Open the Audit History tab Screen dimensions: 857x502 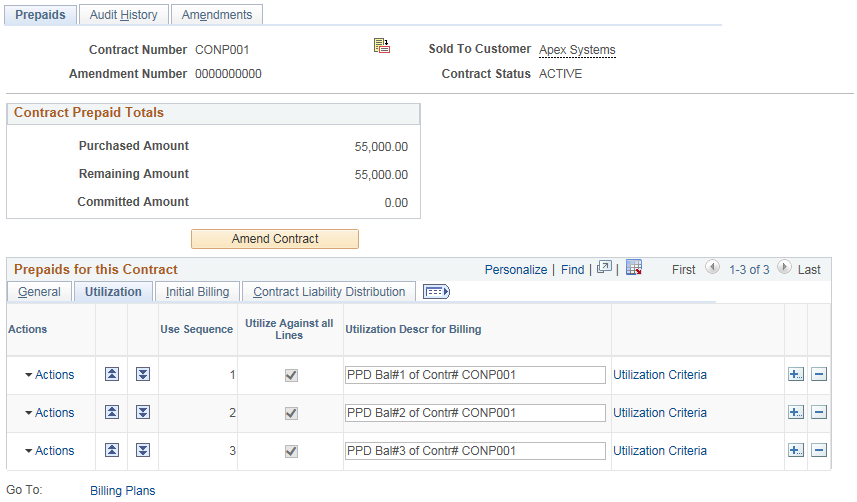124,15
